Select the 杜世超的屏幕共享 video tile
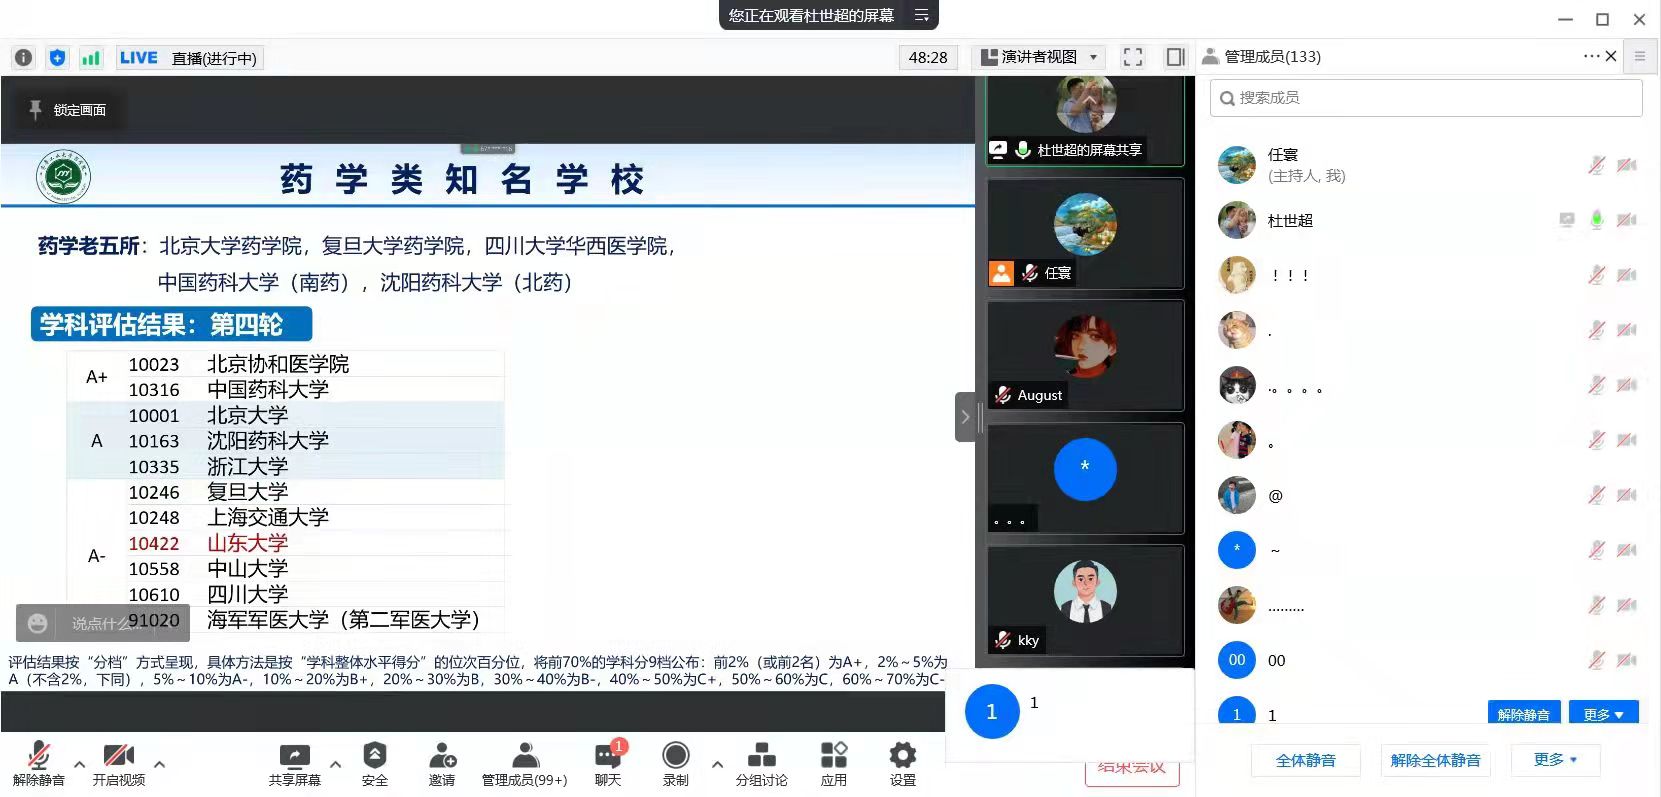 [x=1085, y=121]
